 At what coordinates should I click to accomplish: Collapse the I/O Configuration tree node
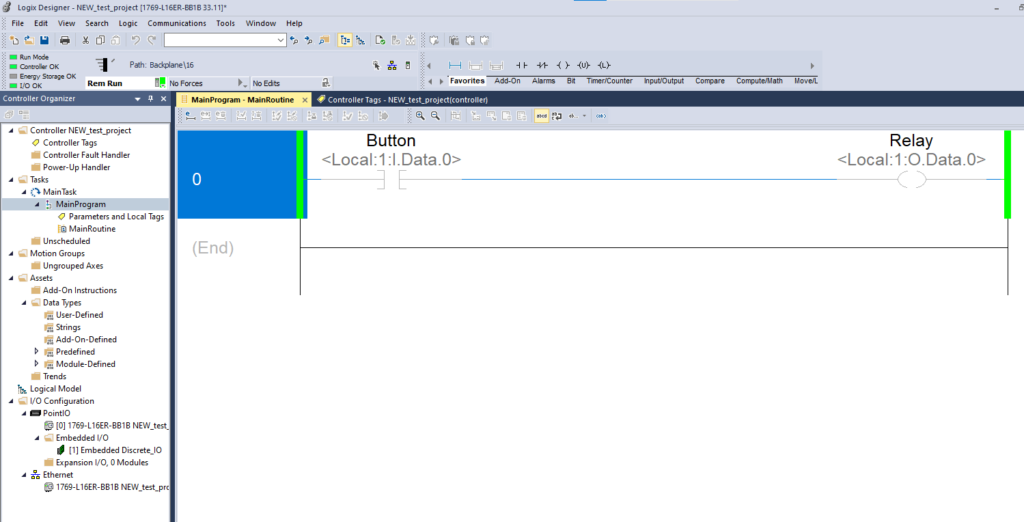[x=11, y=401]
